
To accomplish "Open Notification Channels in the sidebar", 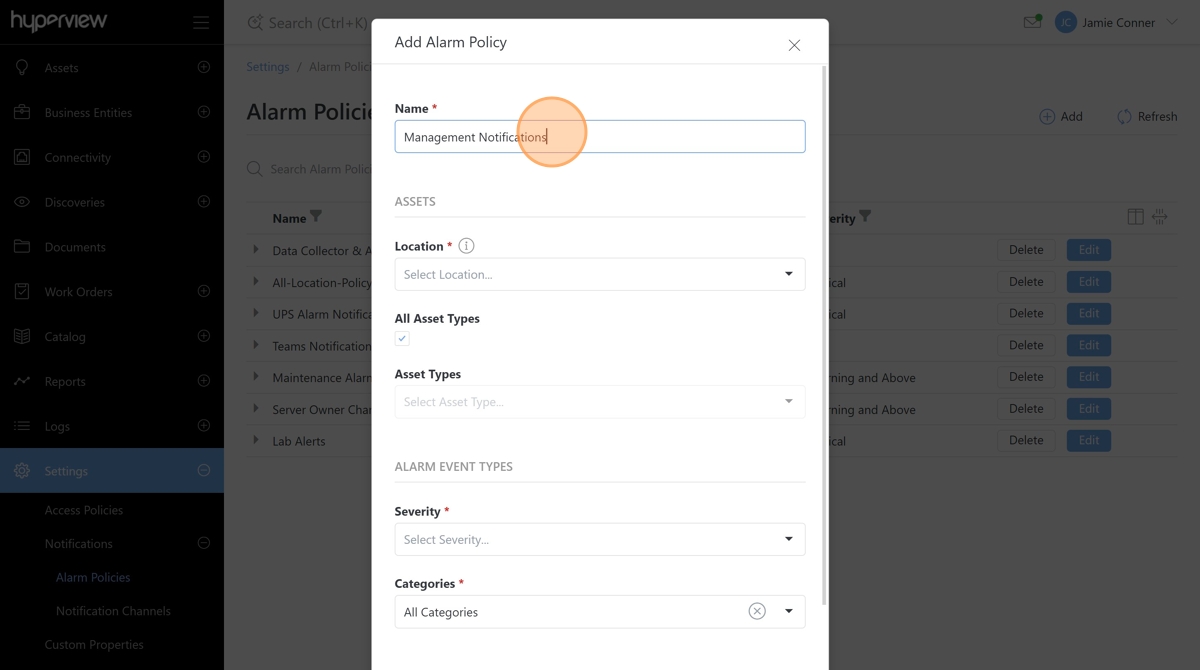I will [x=113, y=611].
